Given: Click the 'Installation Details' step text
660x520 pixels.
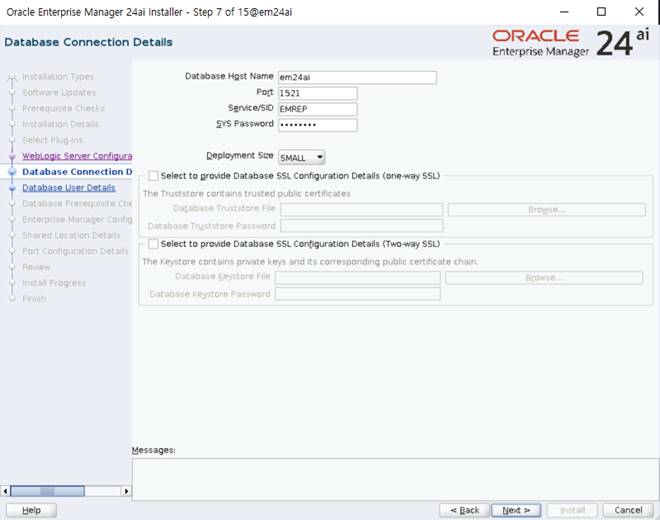Looking at the screenshot, I should (61, 124).
